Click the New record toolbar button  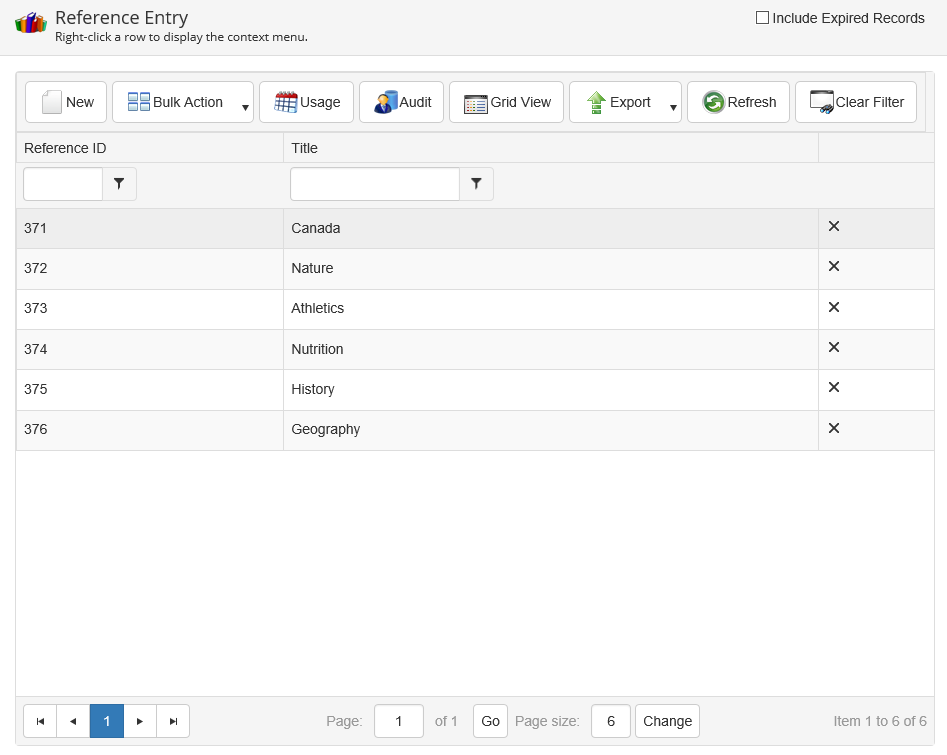click(x=66, y=102)
